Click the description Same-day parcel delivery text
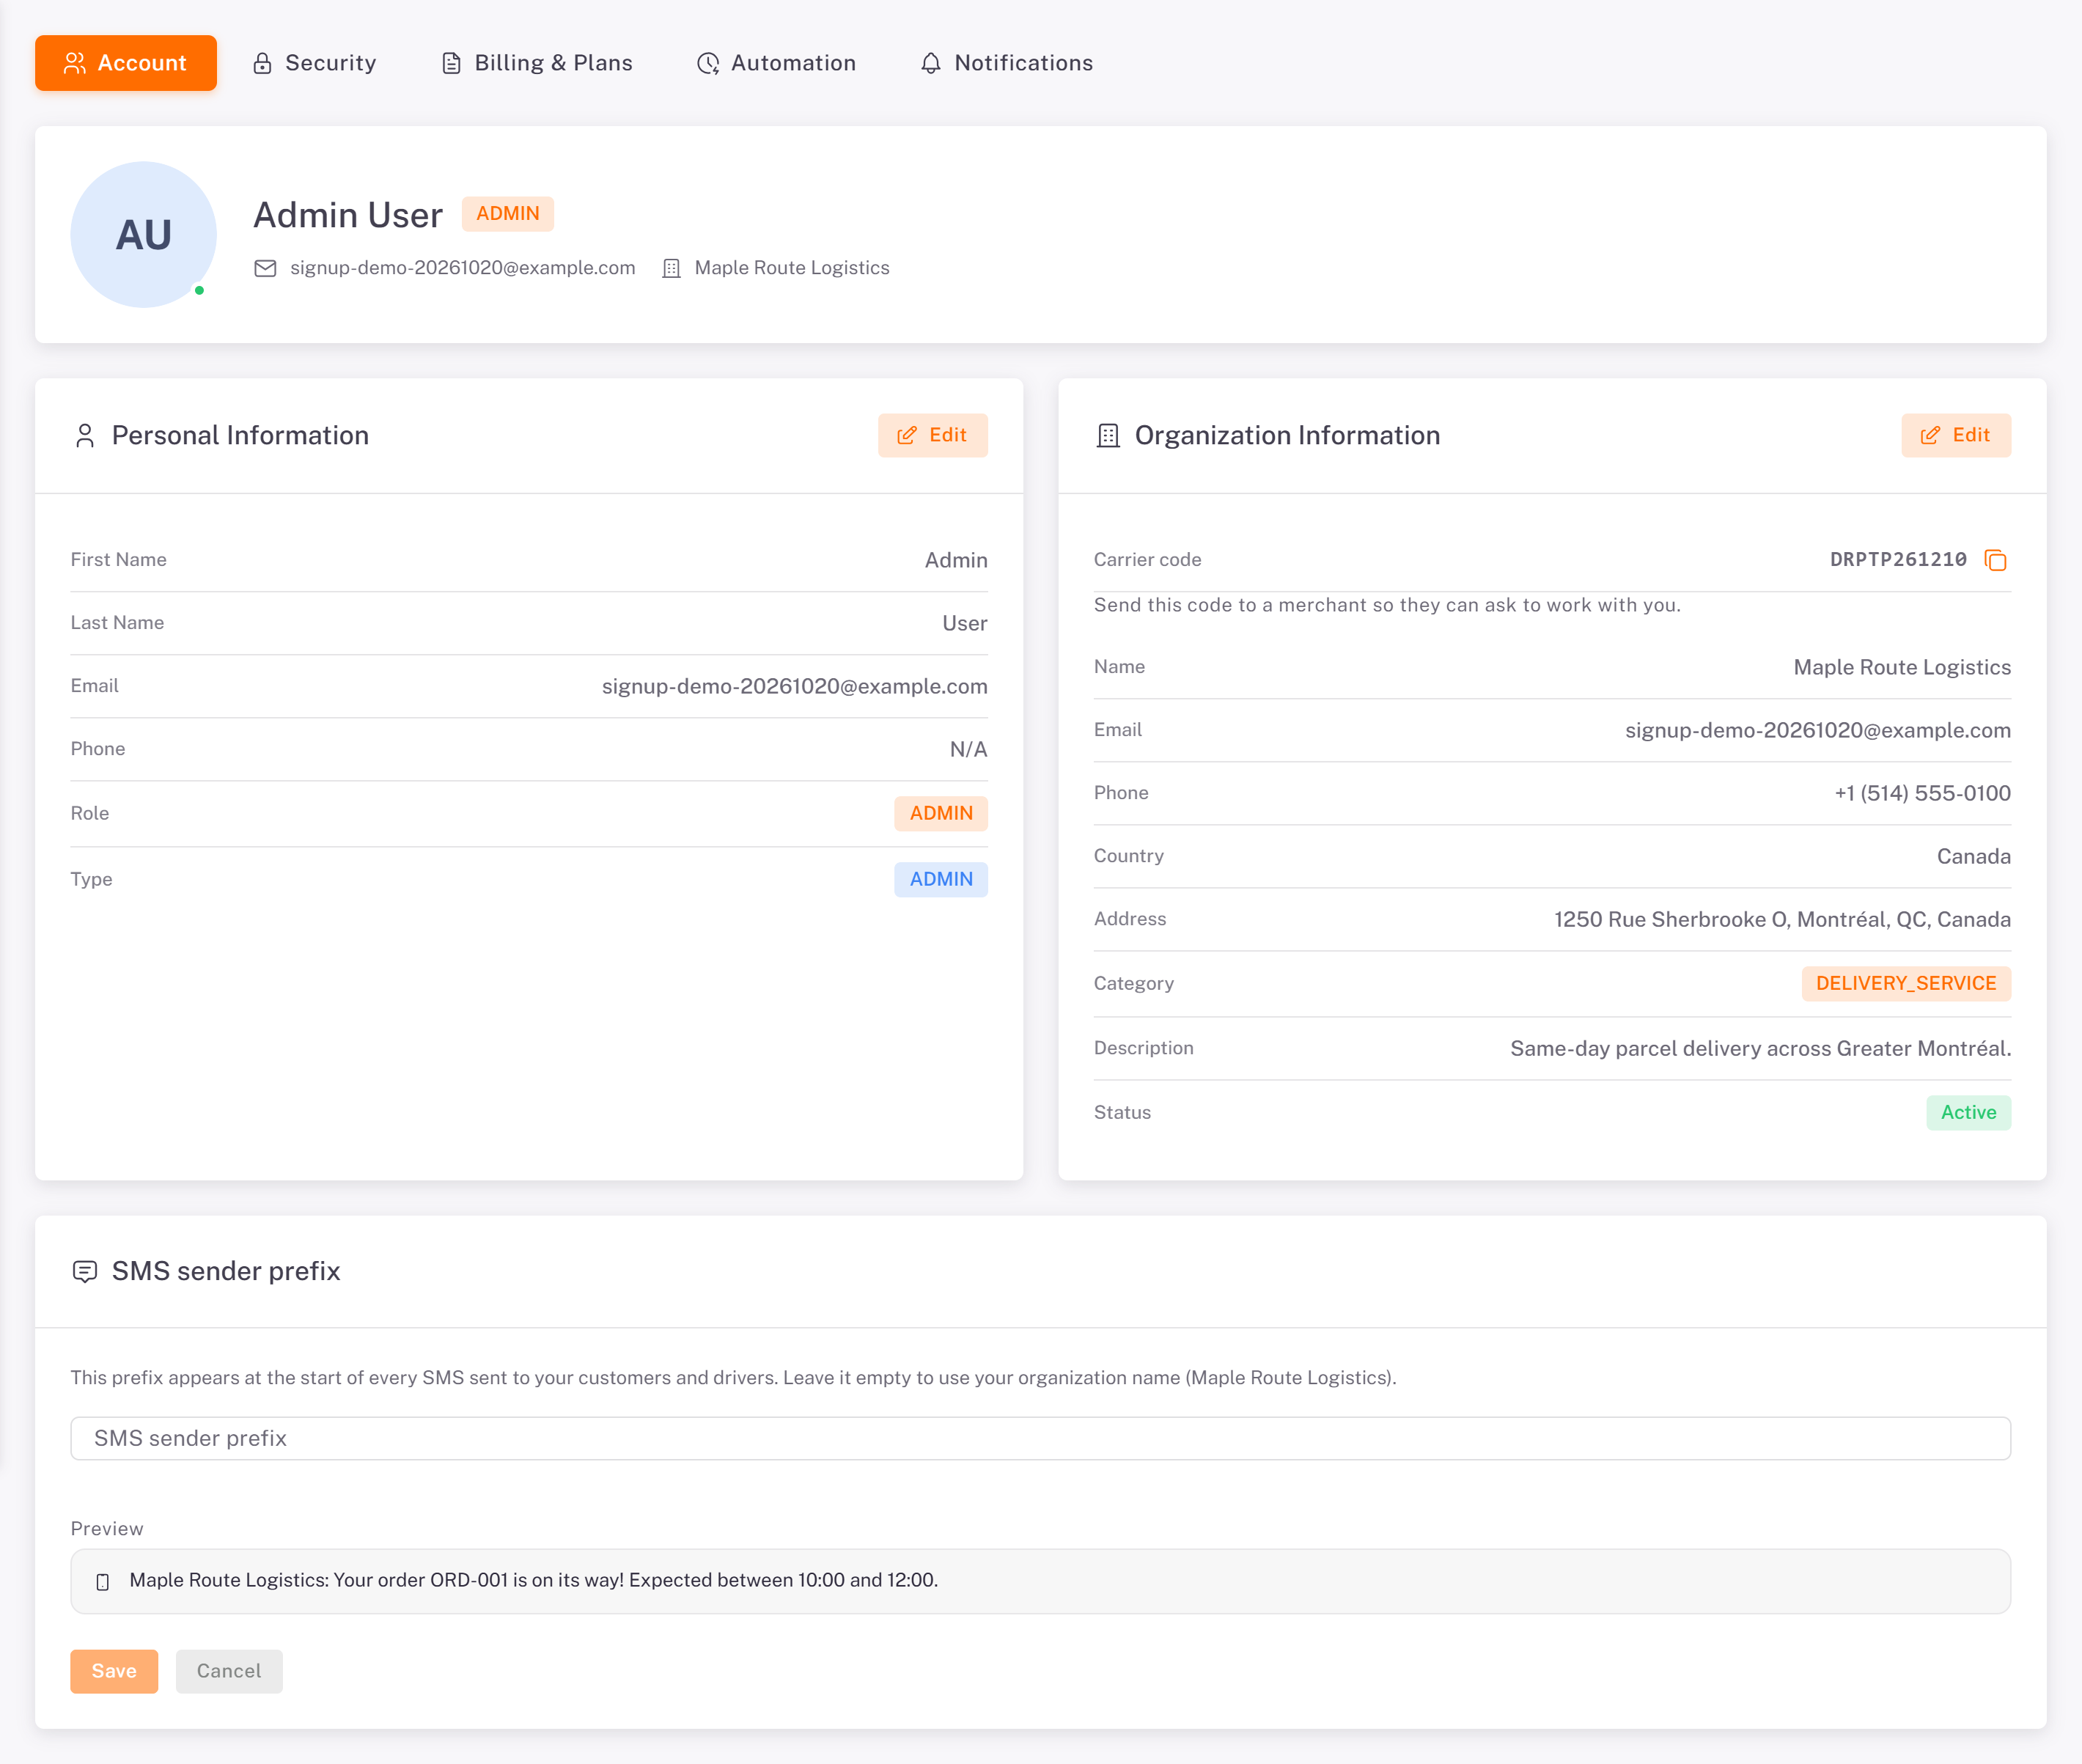The image size is (2082, 1764). [1760, 1049]
